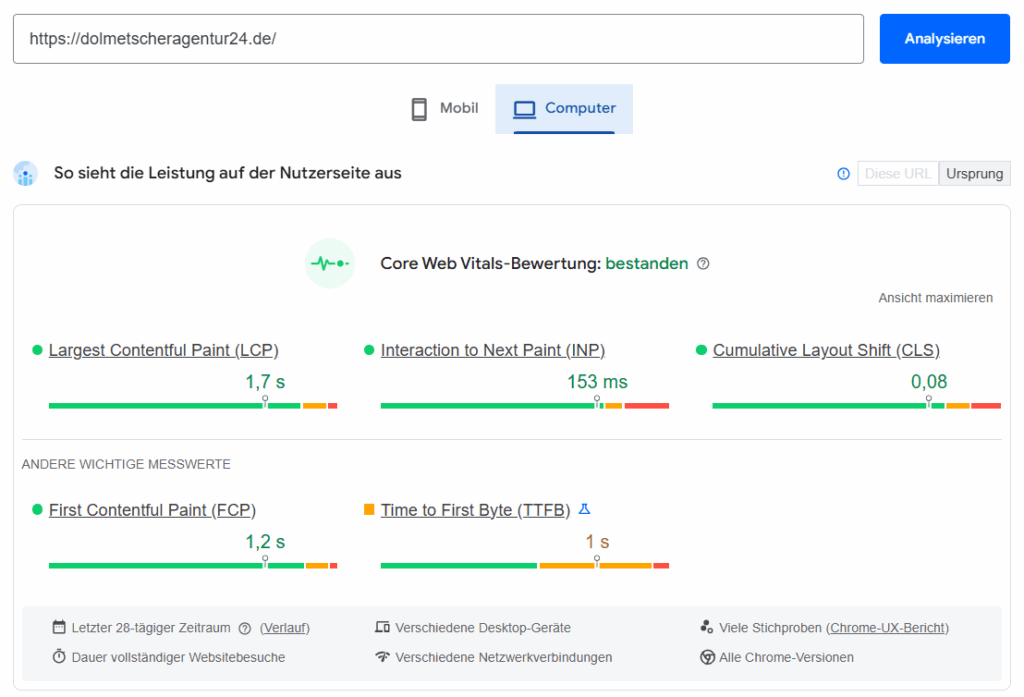Viewport: 1024px width, 697px height.
Task: Click the text Verschiedene Desktop-Geräte
Action: (x=483, y=628)
